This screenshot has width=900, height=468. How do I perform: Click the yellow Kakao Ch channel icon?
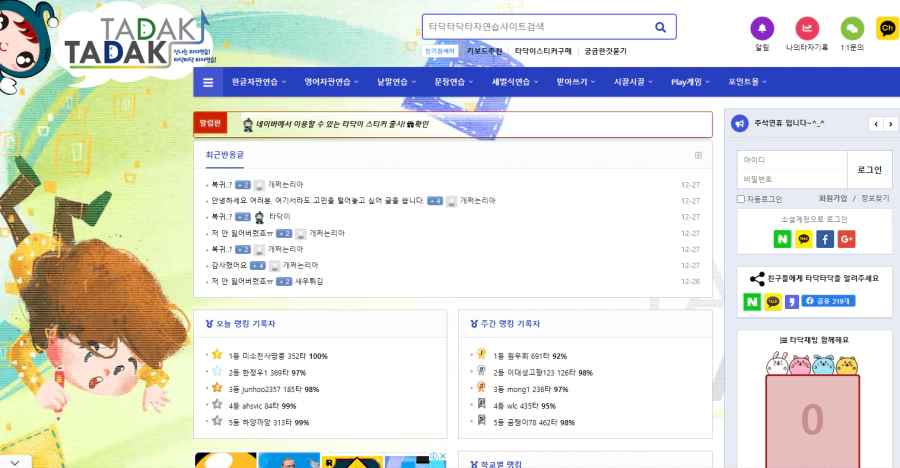point(887,28)
